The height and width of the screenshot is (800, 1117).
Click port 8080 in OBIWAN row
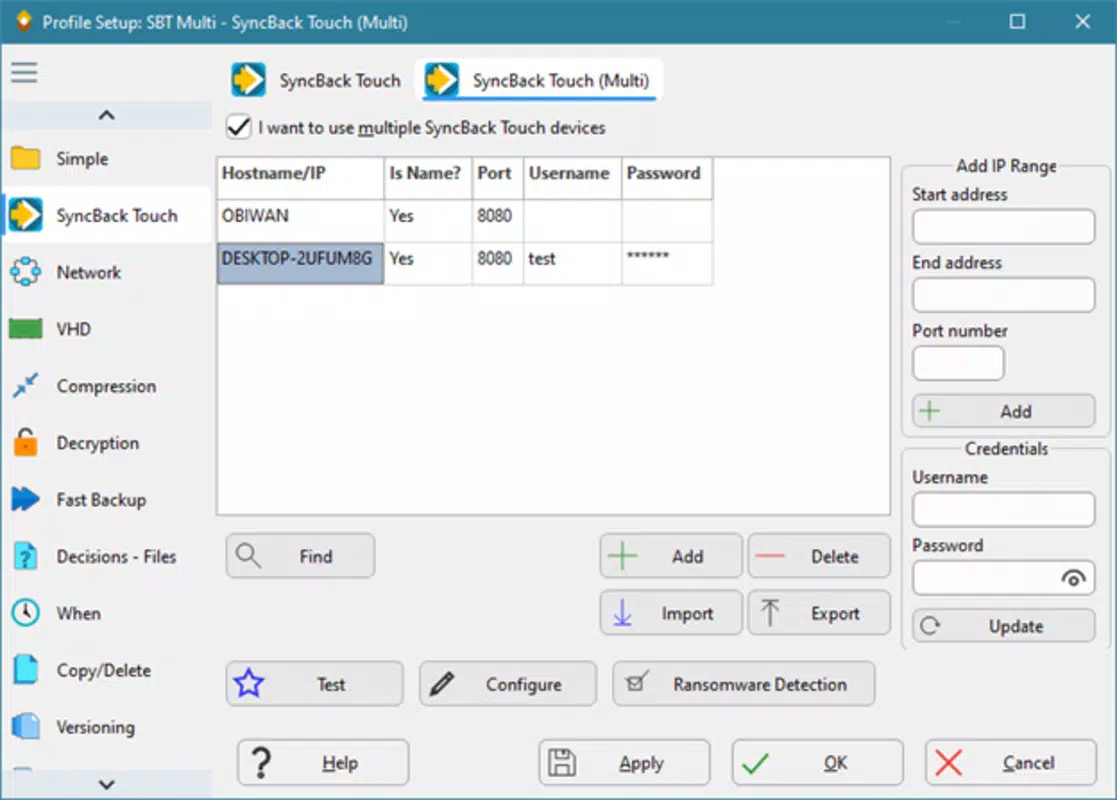[497, 221]
